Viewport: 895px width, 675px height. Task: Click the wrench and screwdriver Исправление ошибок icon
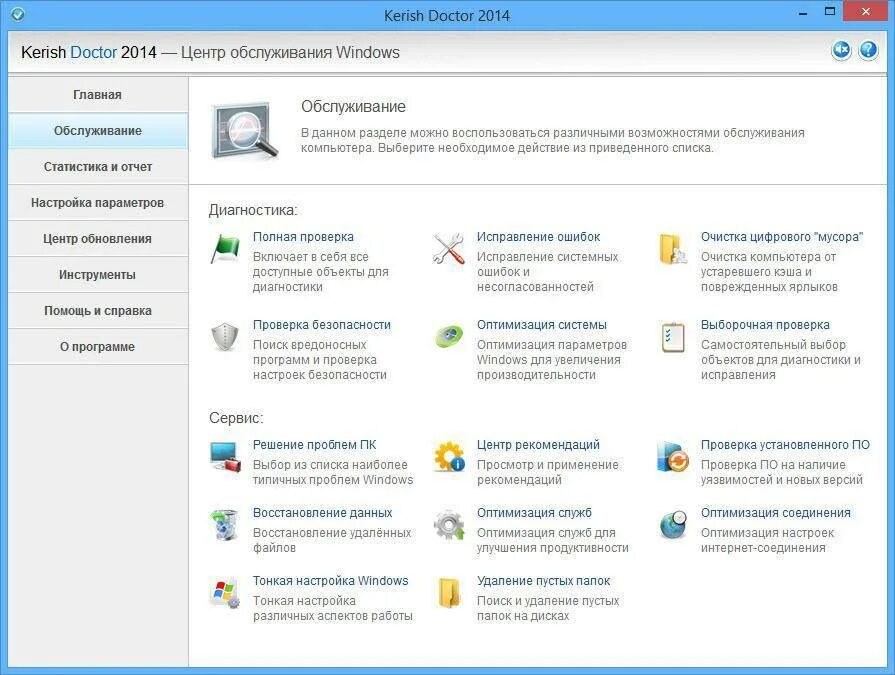pos(448,248)
